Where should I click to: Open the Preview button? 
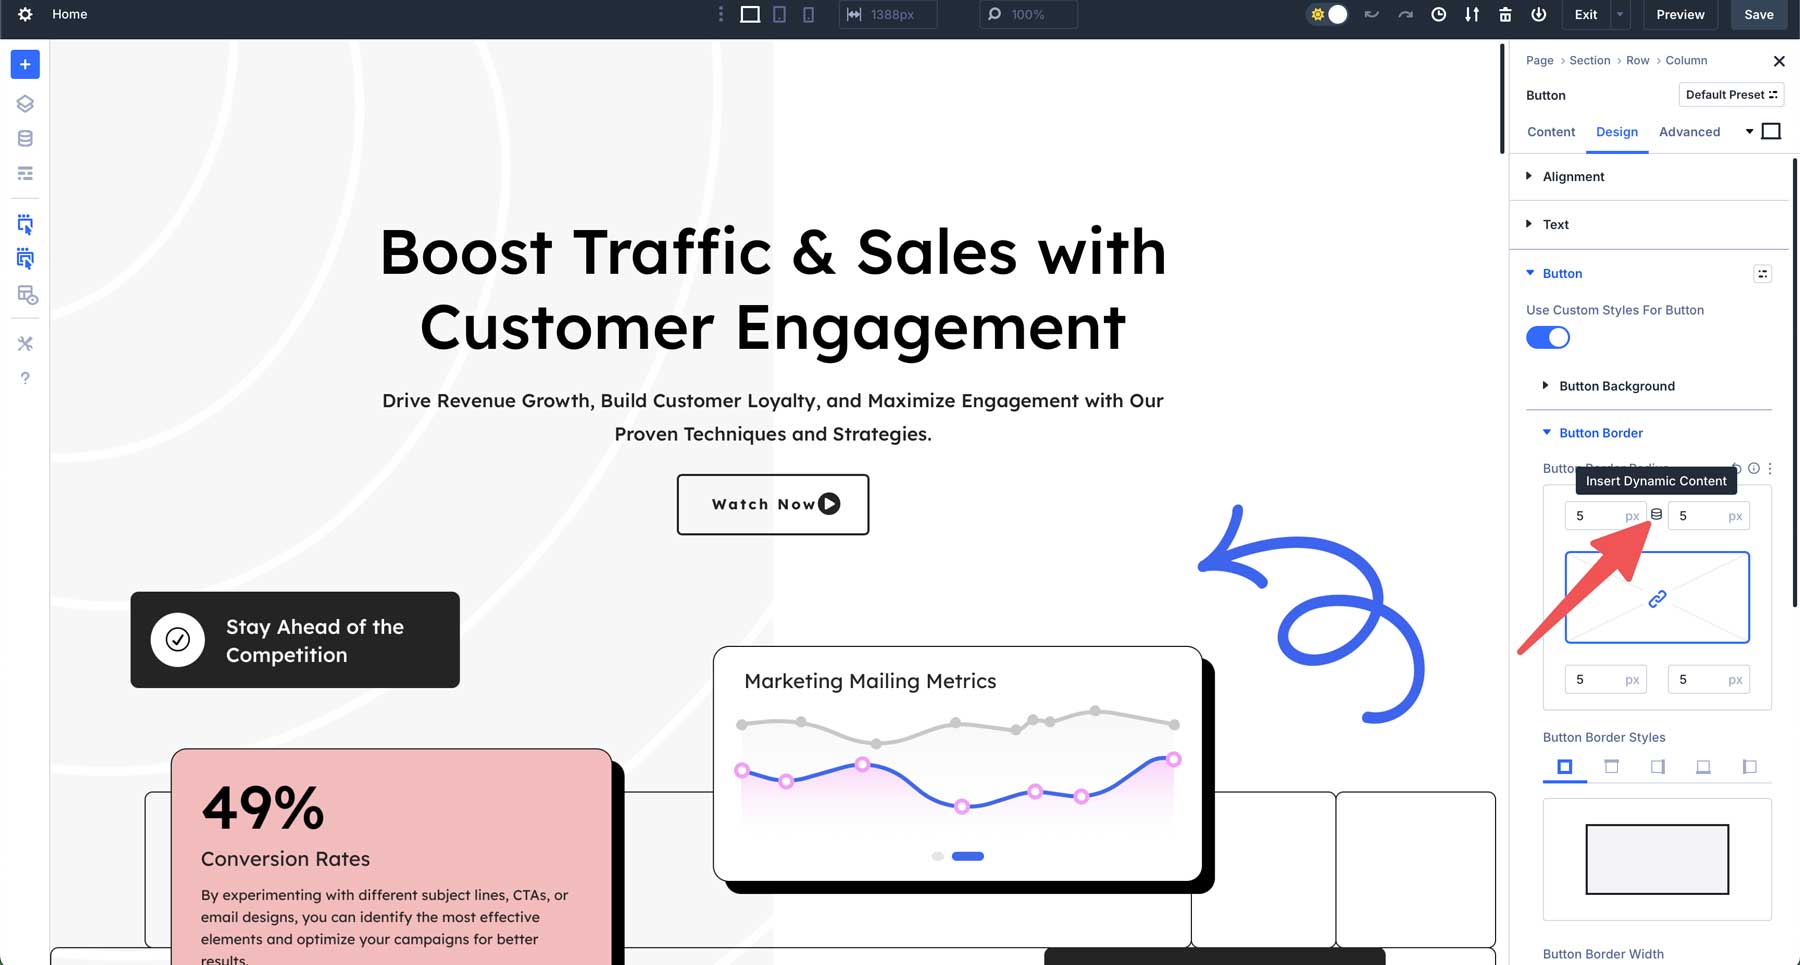click(x=1680, y=15)
